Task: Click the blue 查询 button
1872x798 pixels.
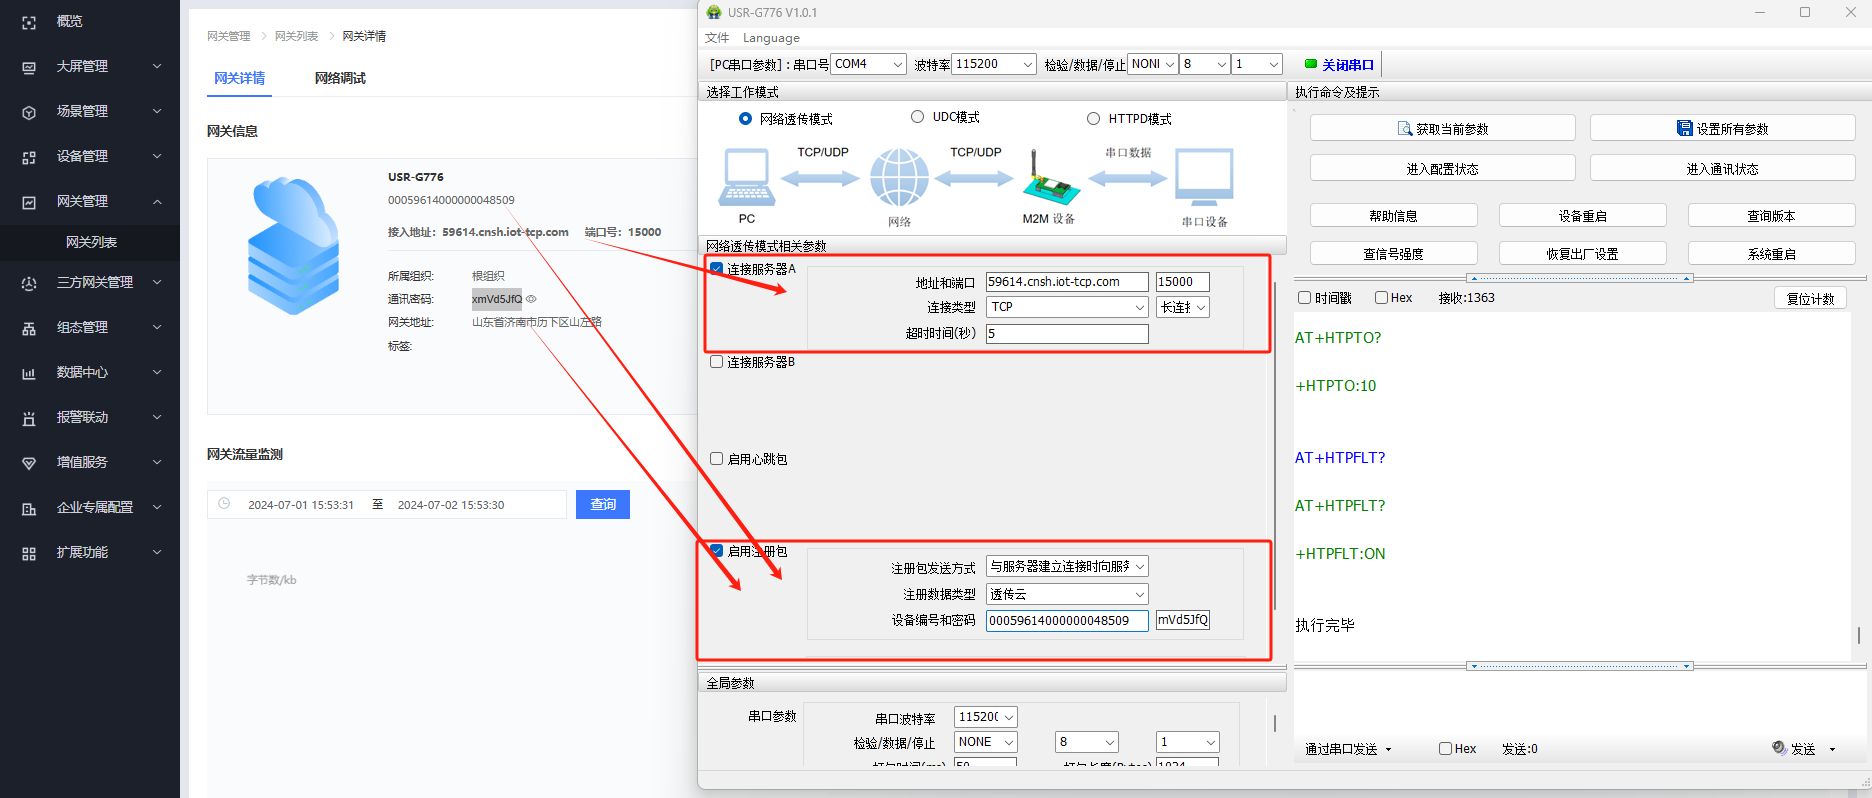Action: 603,504
